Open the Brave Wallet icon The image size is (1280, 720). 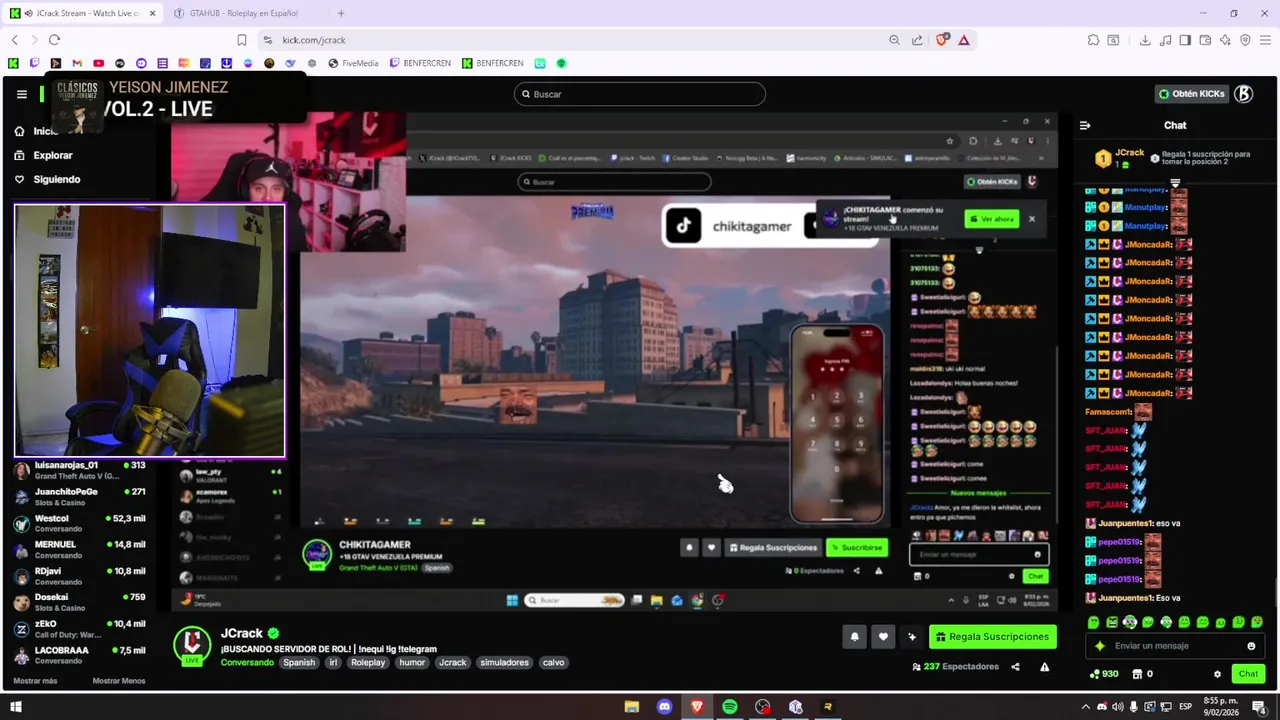1205,40
